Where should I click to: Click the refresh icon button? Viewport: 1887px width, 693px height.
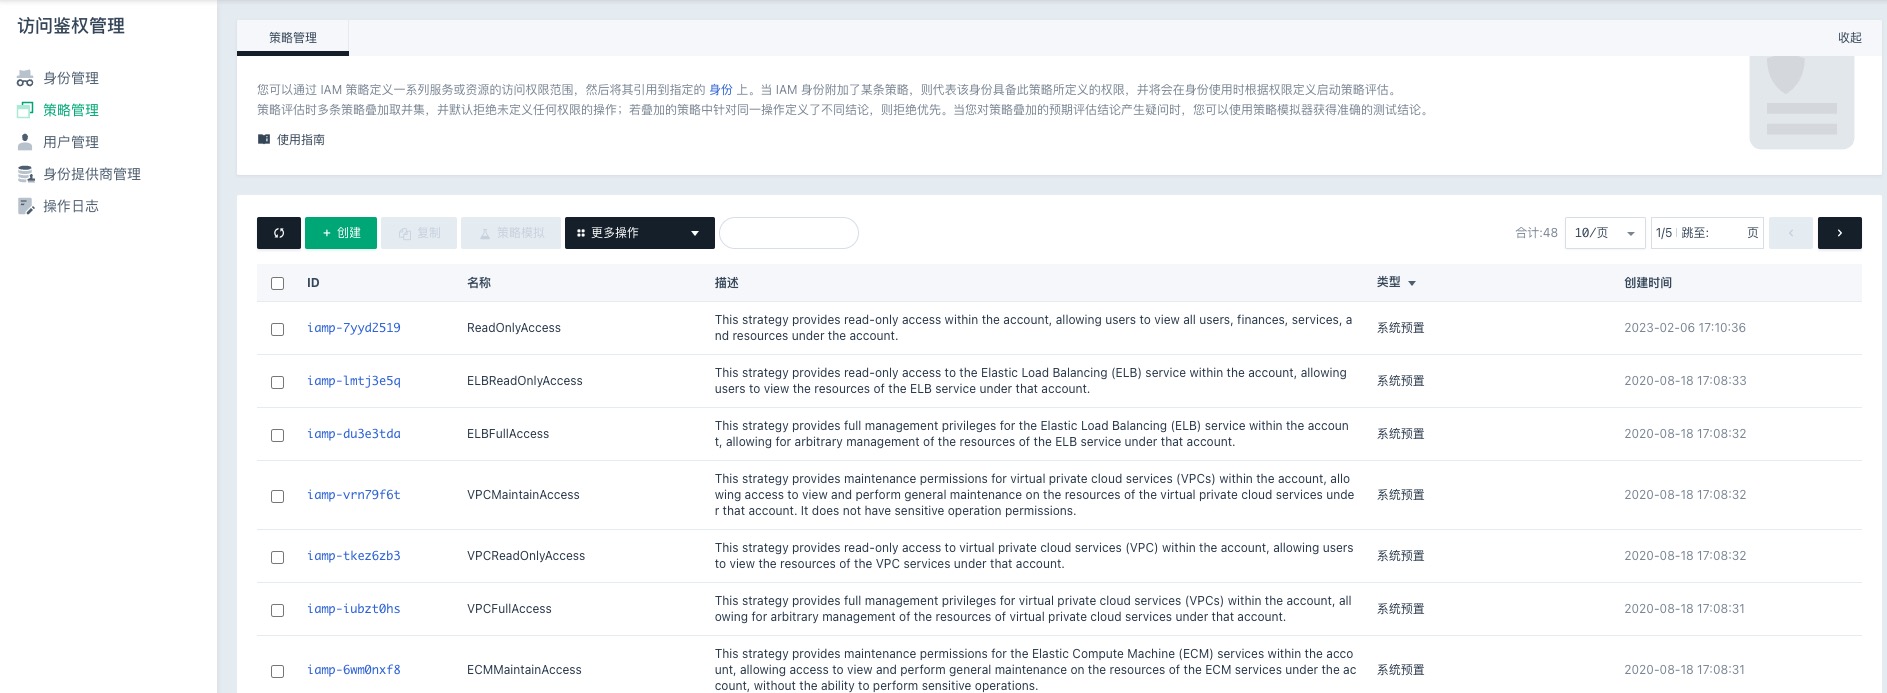click(279, 233)
